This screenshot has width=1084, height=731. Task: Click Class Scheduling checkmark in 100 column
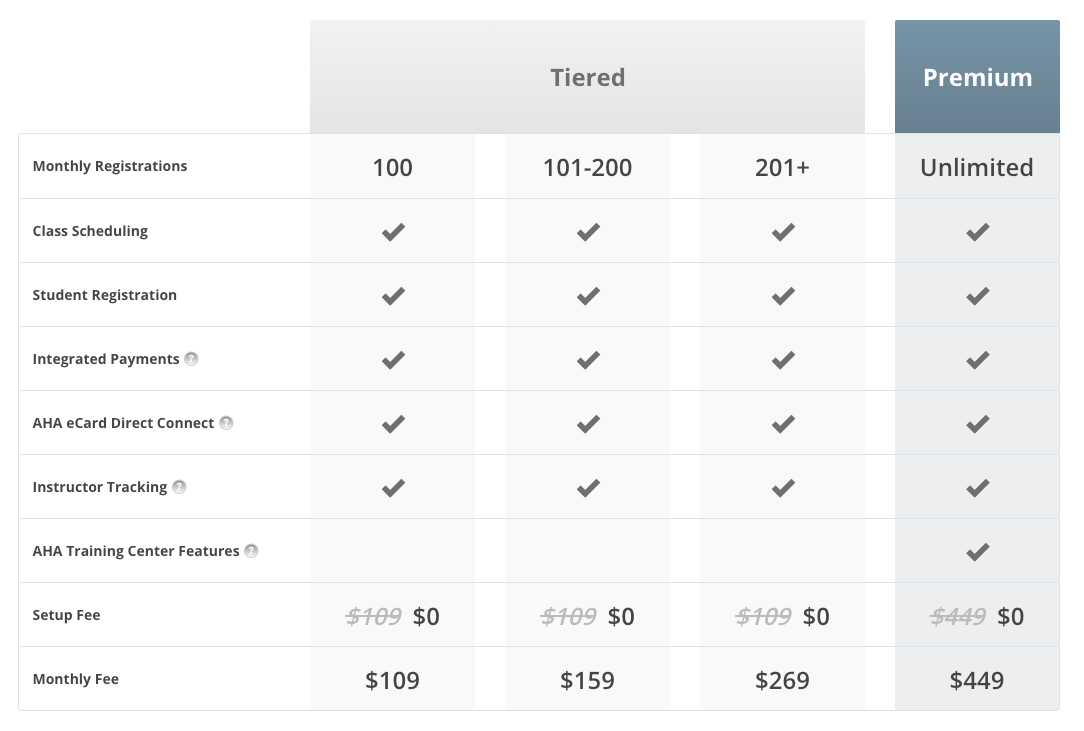click(x=393, y=231)
